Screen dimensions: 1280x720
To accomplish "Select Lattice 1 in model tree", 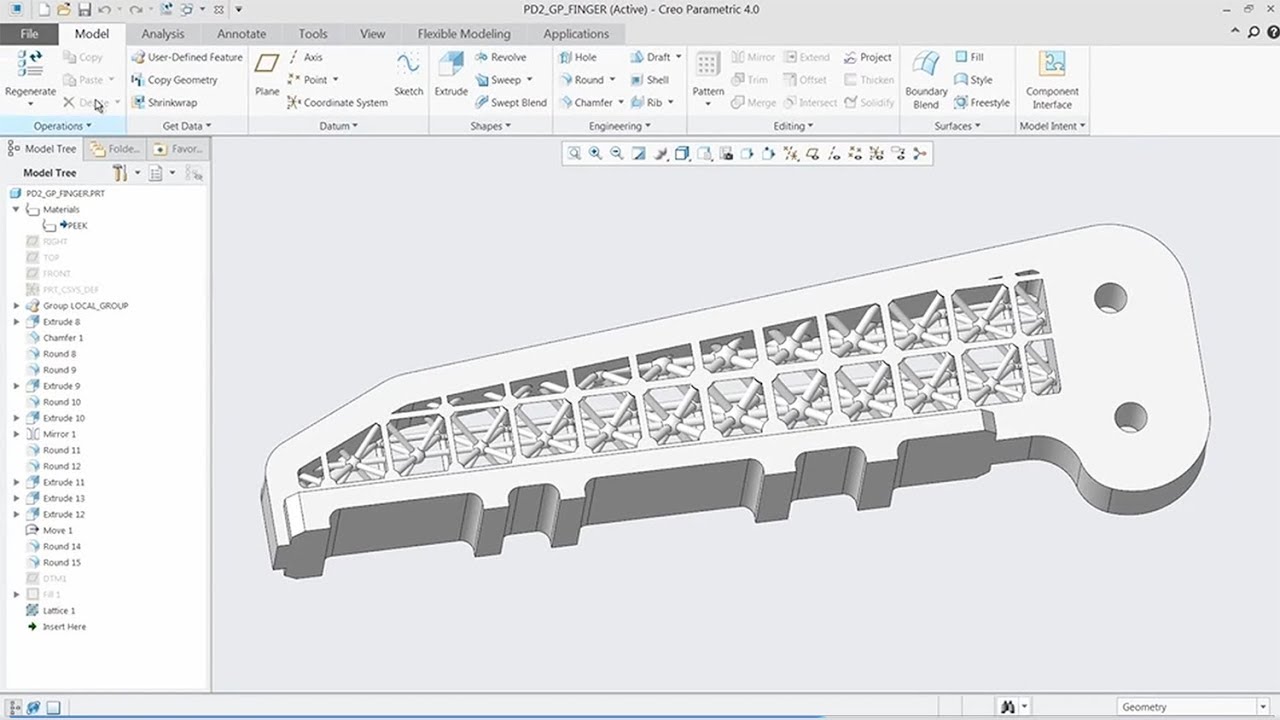I will [50, 610].
